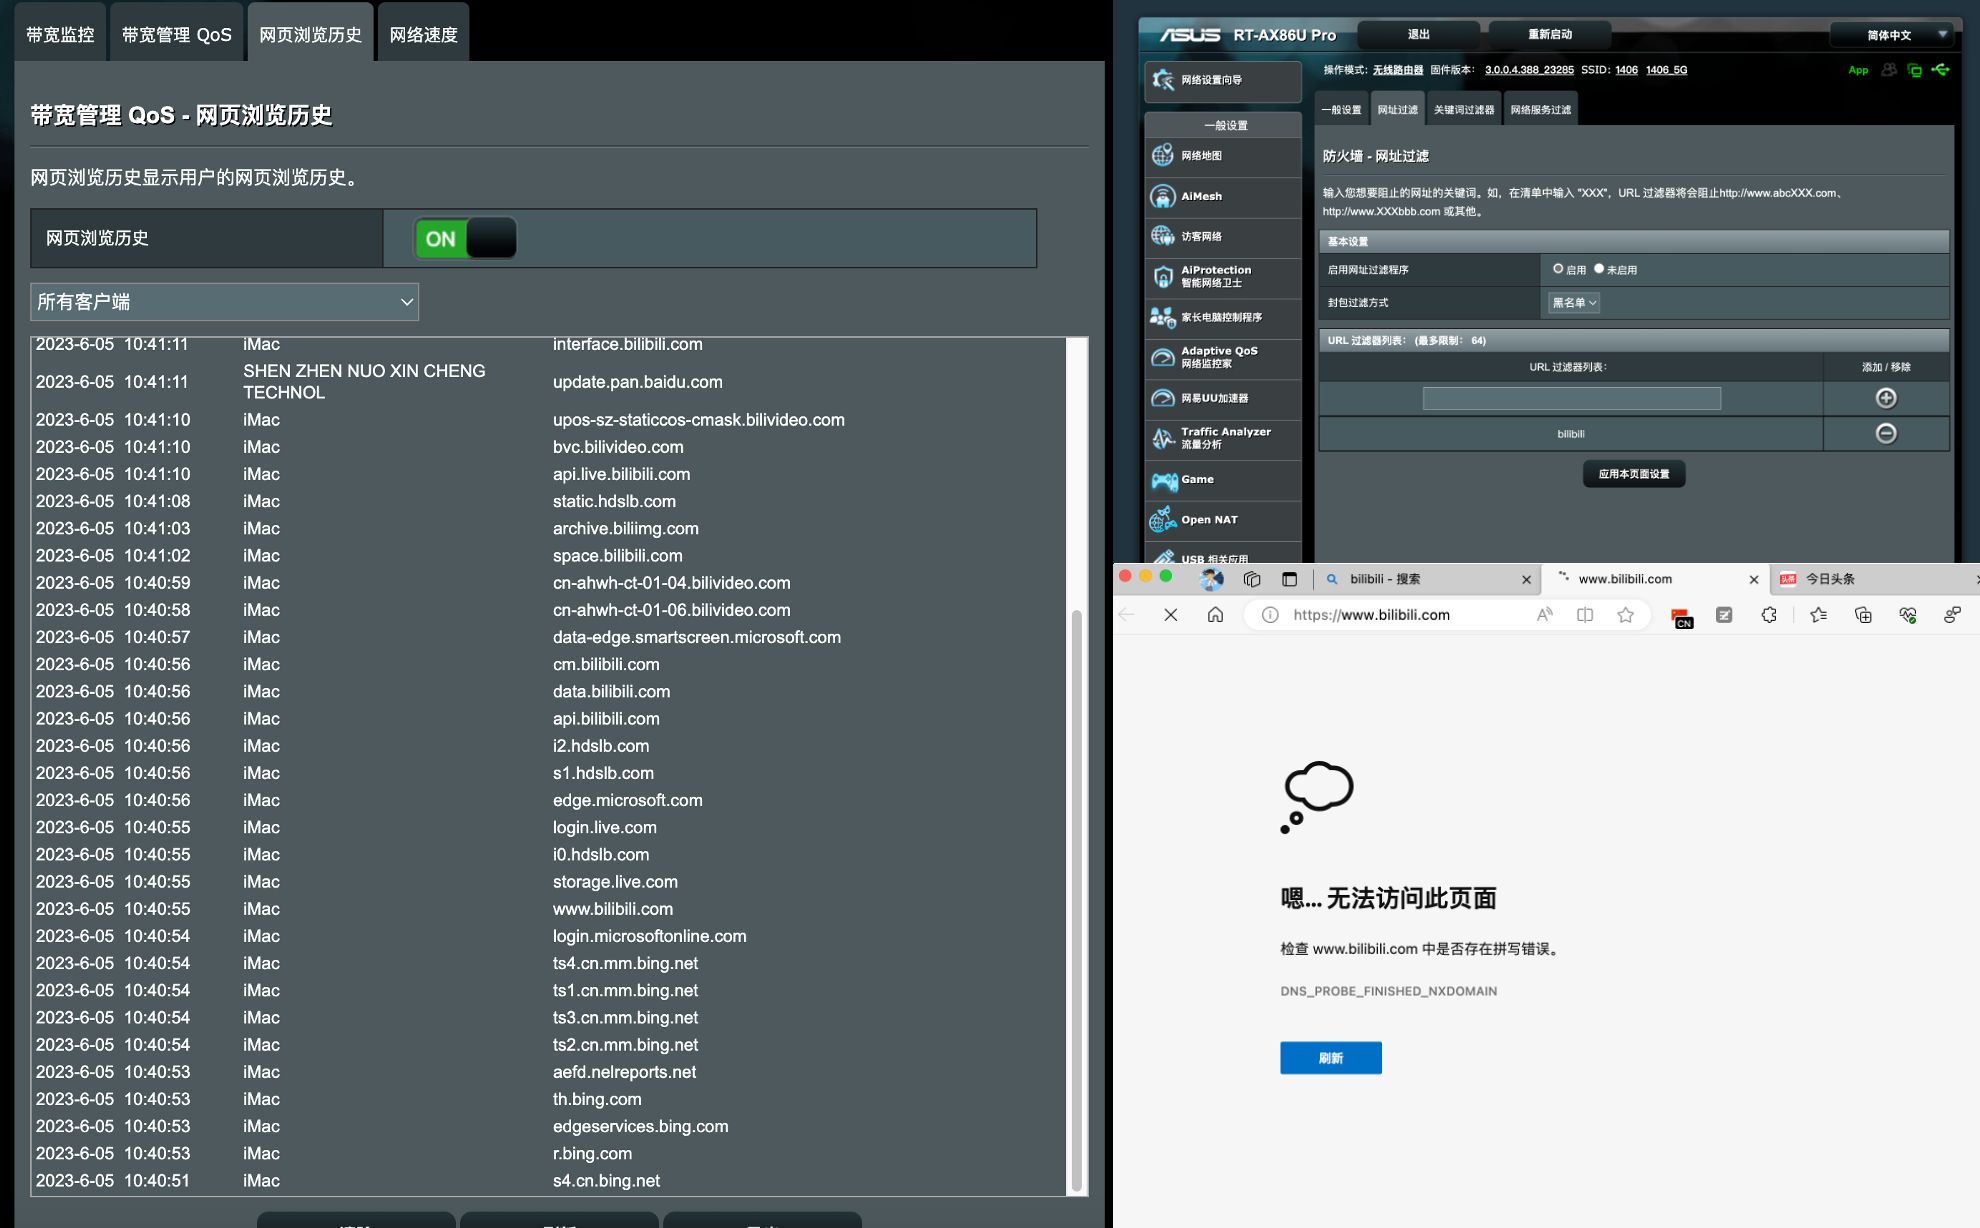Go to Edge home page
This screenshot has height=1228, width=1980.
coord(1215,615)
